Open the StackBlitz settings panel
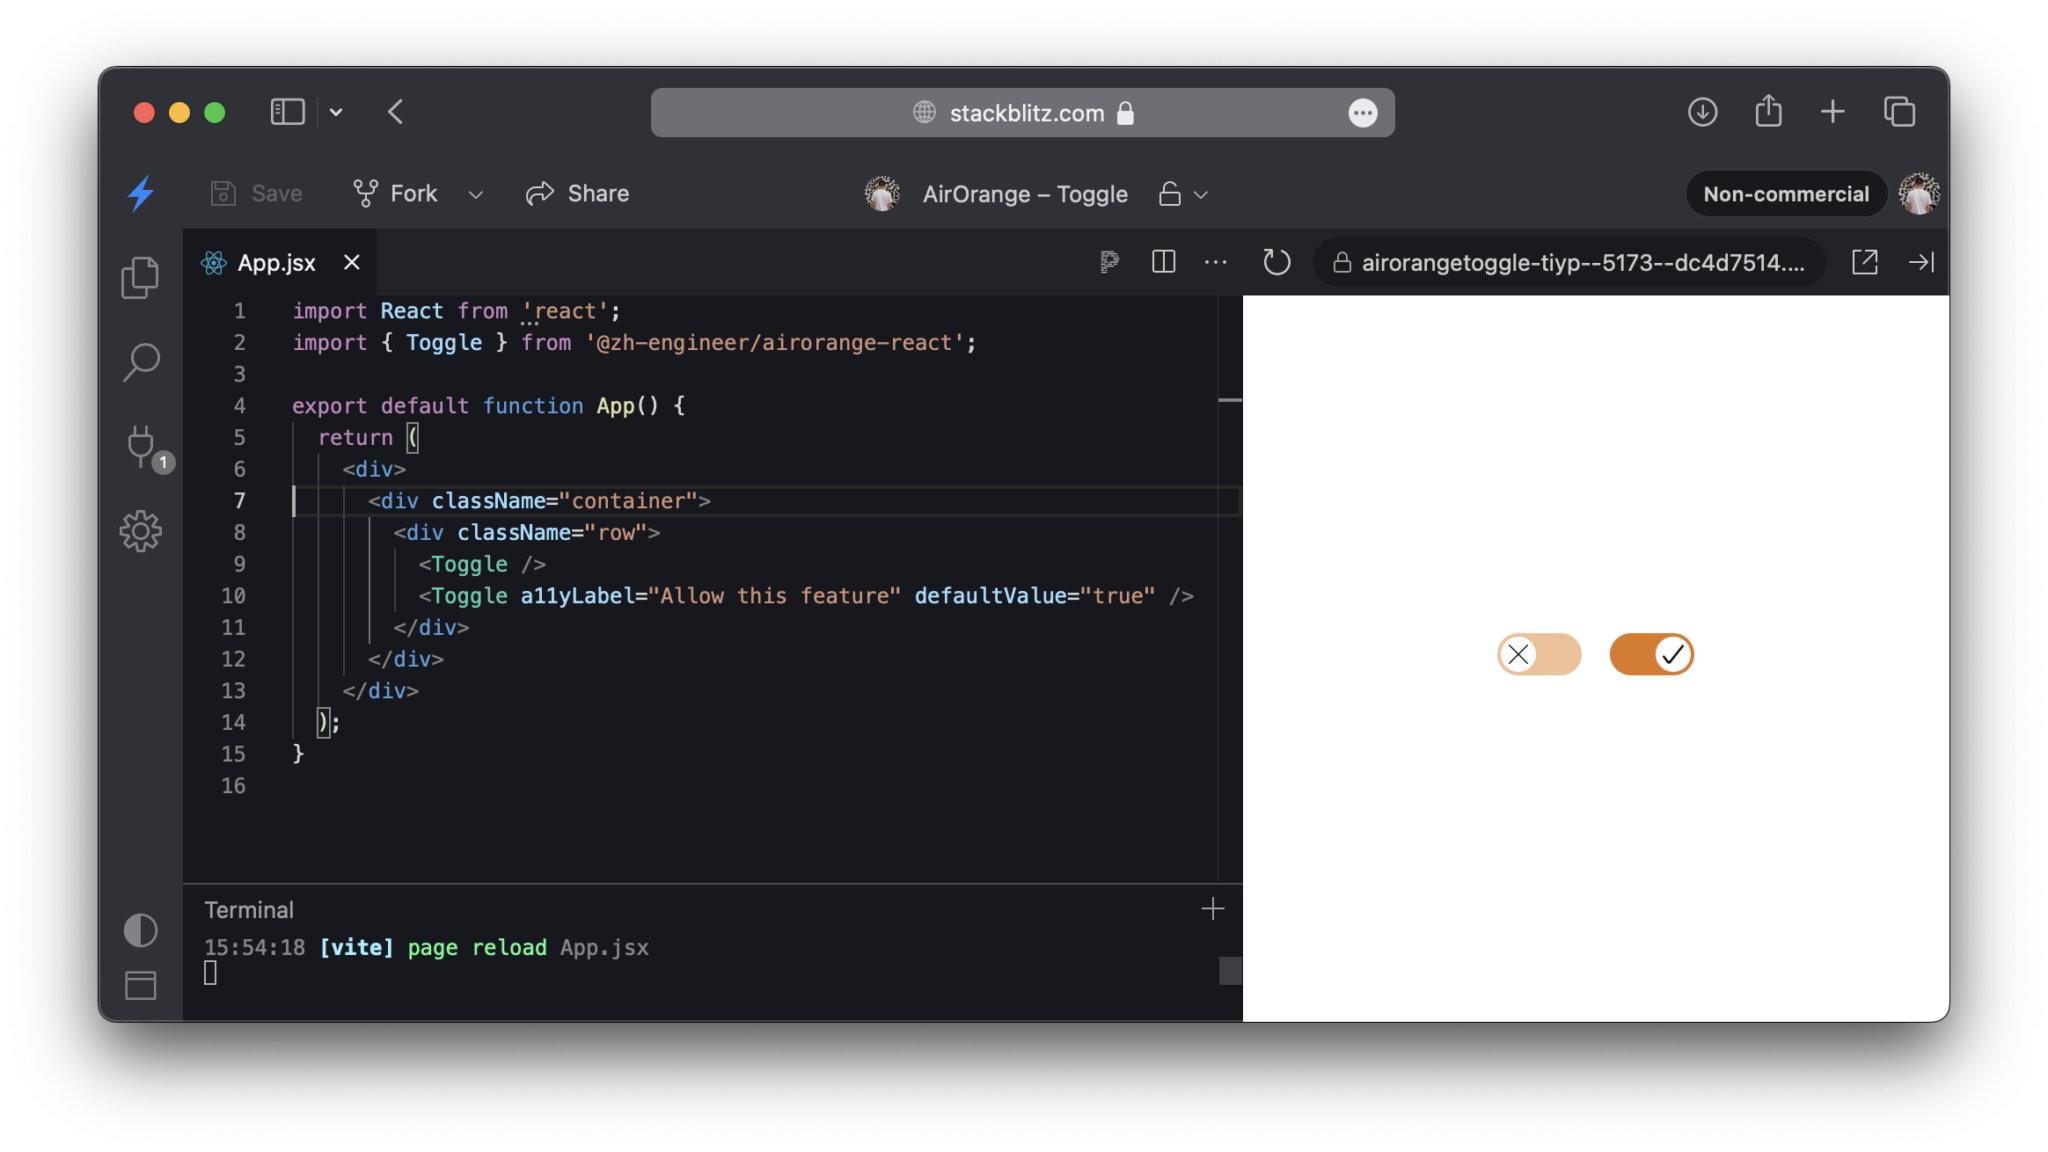This screenshot has width=2048, height=1152. (140, 531)
